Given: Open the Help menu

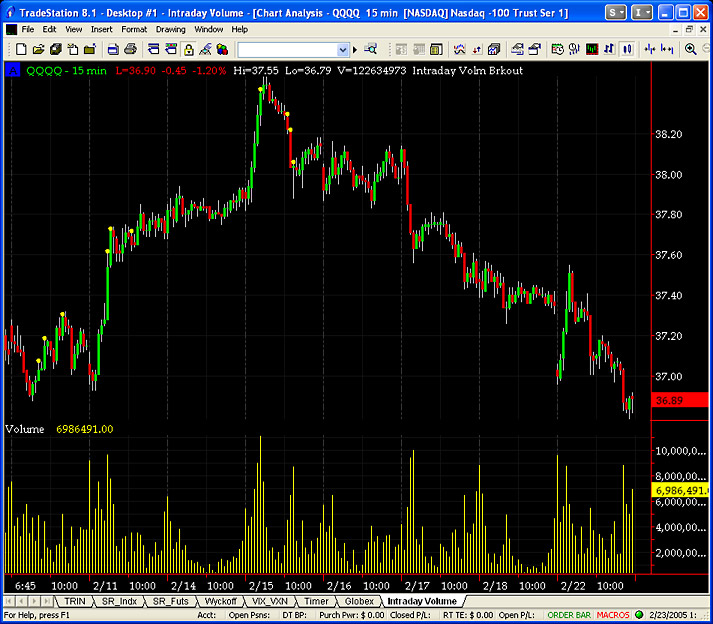Looking at the screenshot, I should [240, 30].
